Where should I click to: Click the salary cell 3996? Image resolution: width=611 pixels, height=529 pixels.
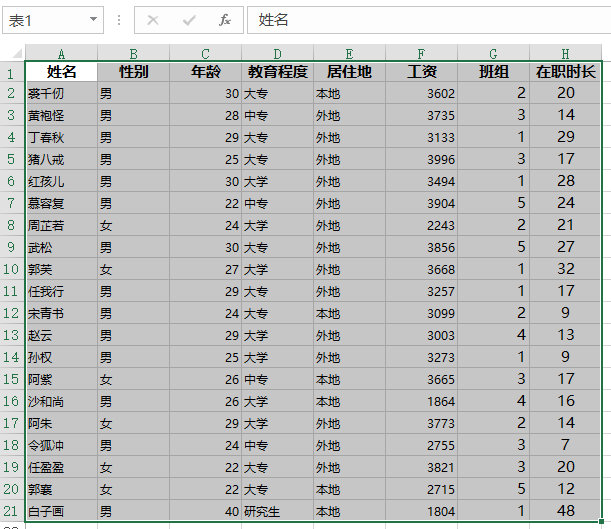[x=421, y=159]
